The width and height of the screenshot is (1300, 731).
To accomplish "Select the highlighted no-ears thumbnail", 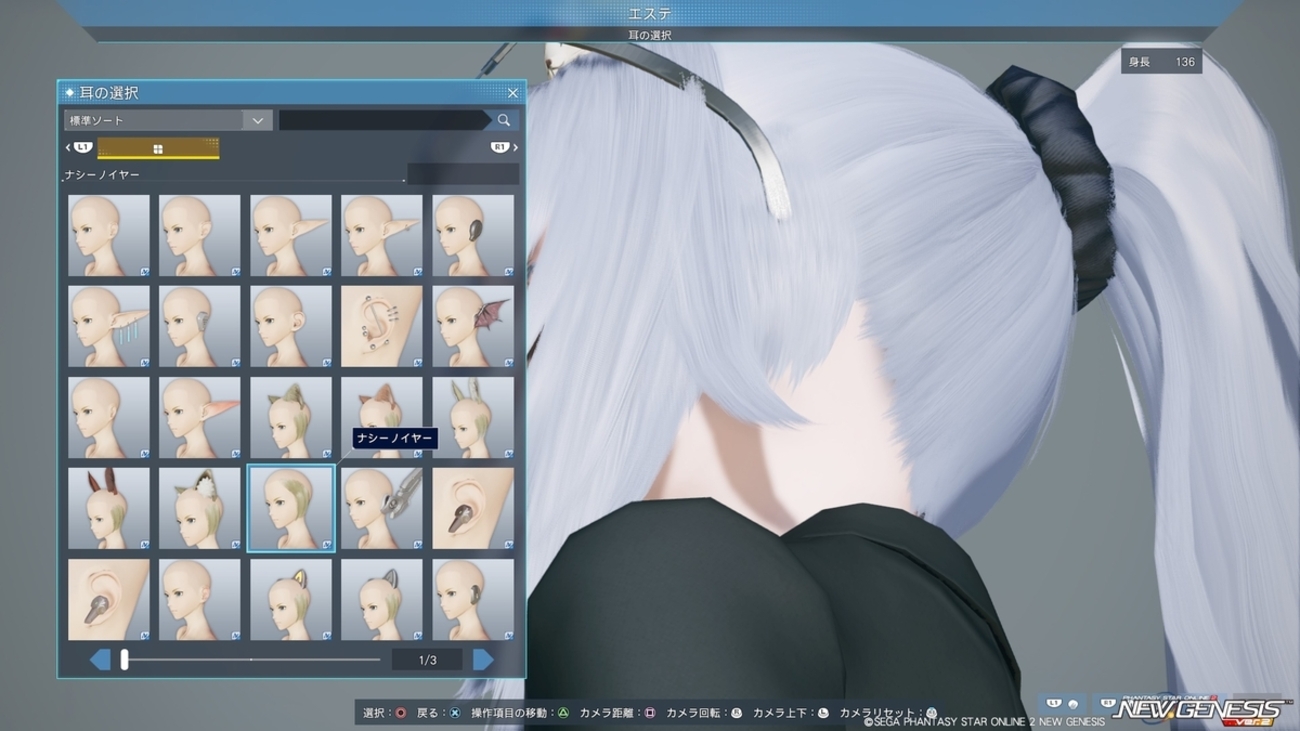I will (x=291, y=509).
